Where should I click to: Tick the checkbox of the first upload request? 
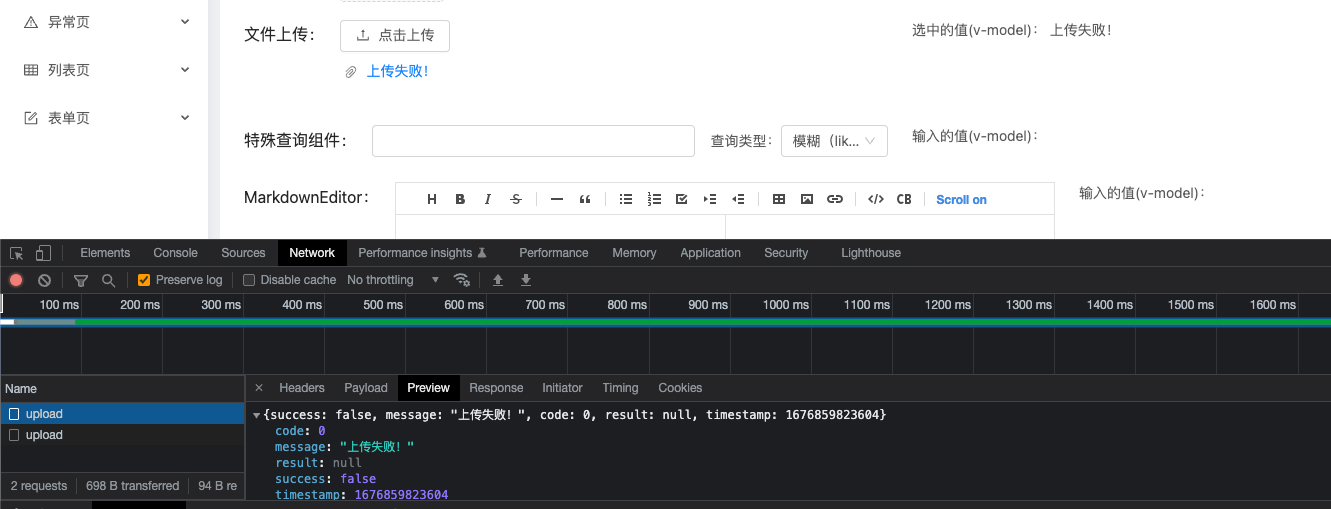(x=14, y=414)
